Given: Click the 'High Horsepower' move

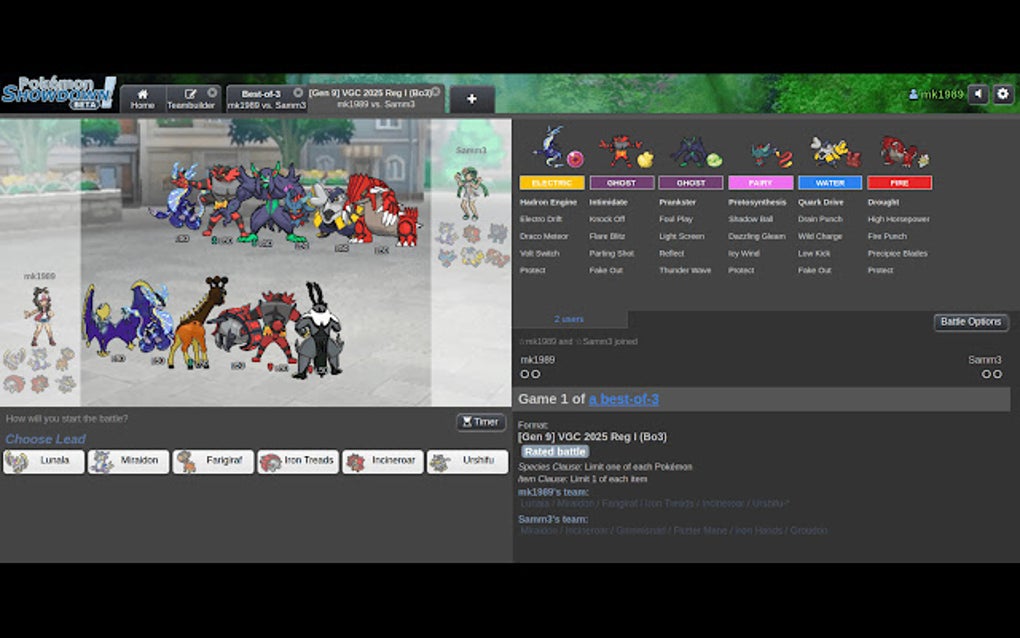Looking at the screenshot, I should point(898,219).
